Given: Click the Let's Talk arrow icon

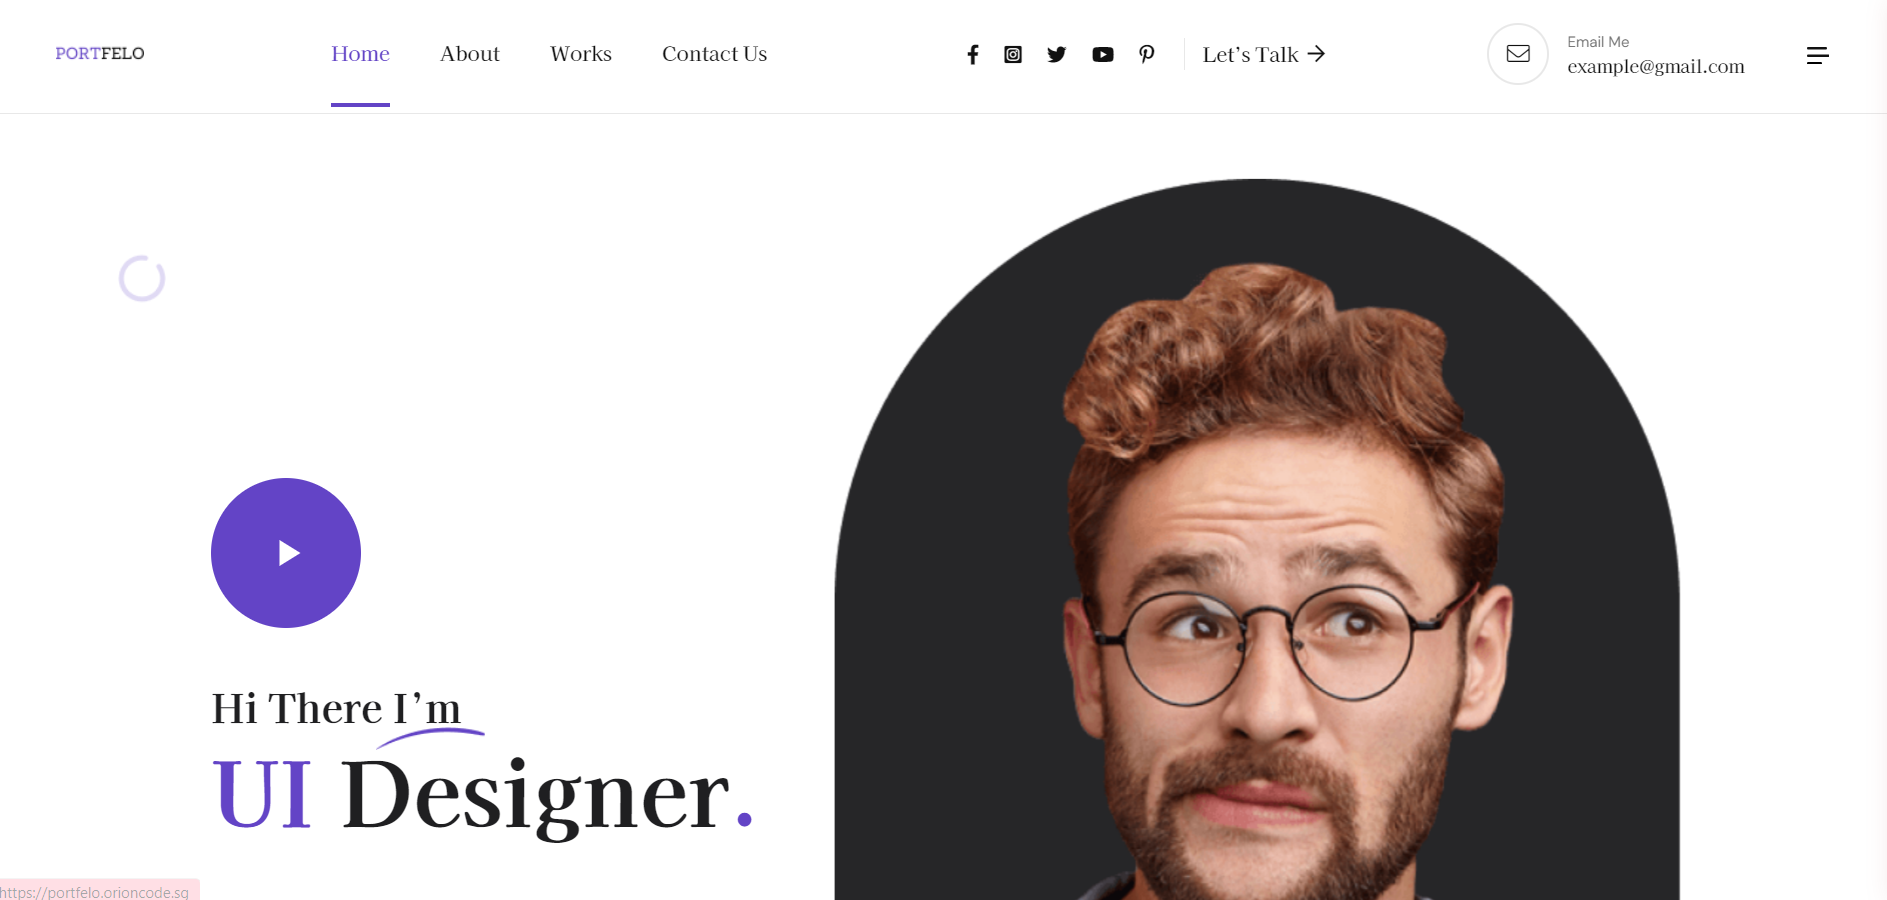Looking at the screenshot, I should pos(1316,54).
